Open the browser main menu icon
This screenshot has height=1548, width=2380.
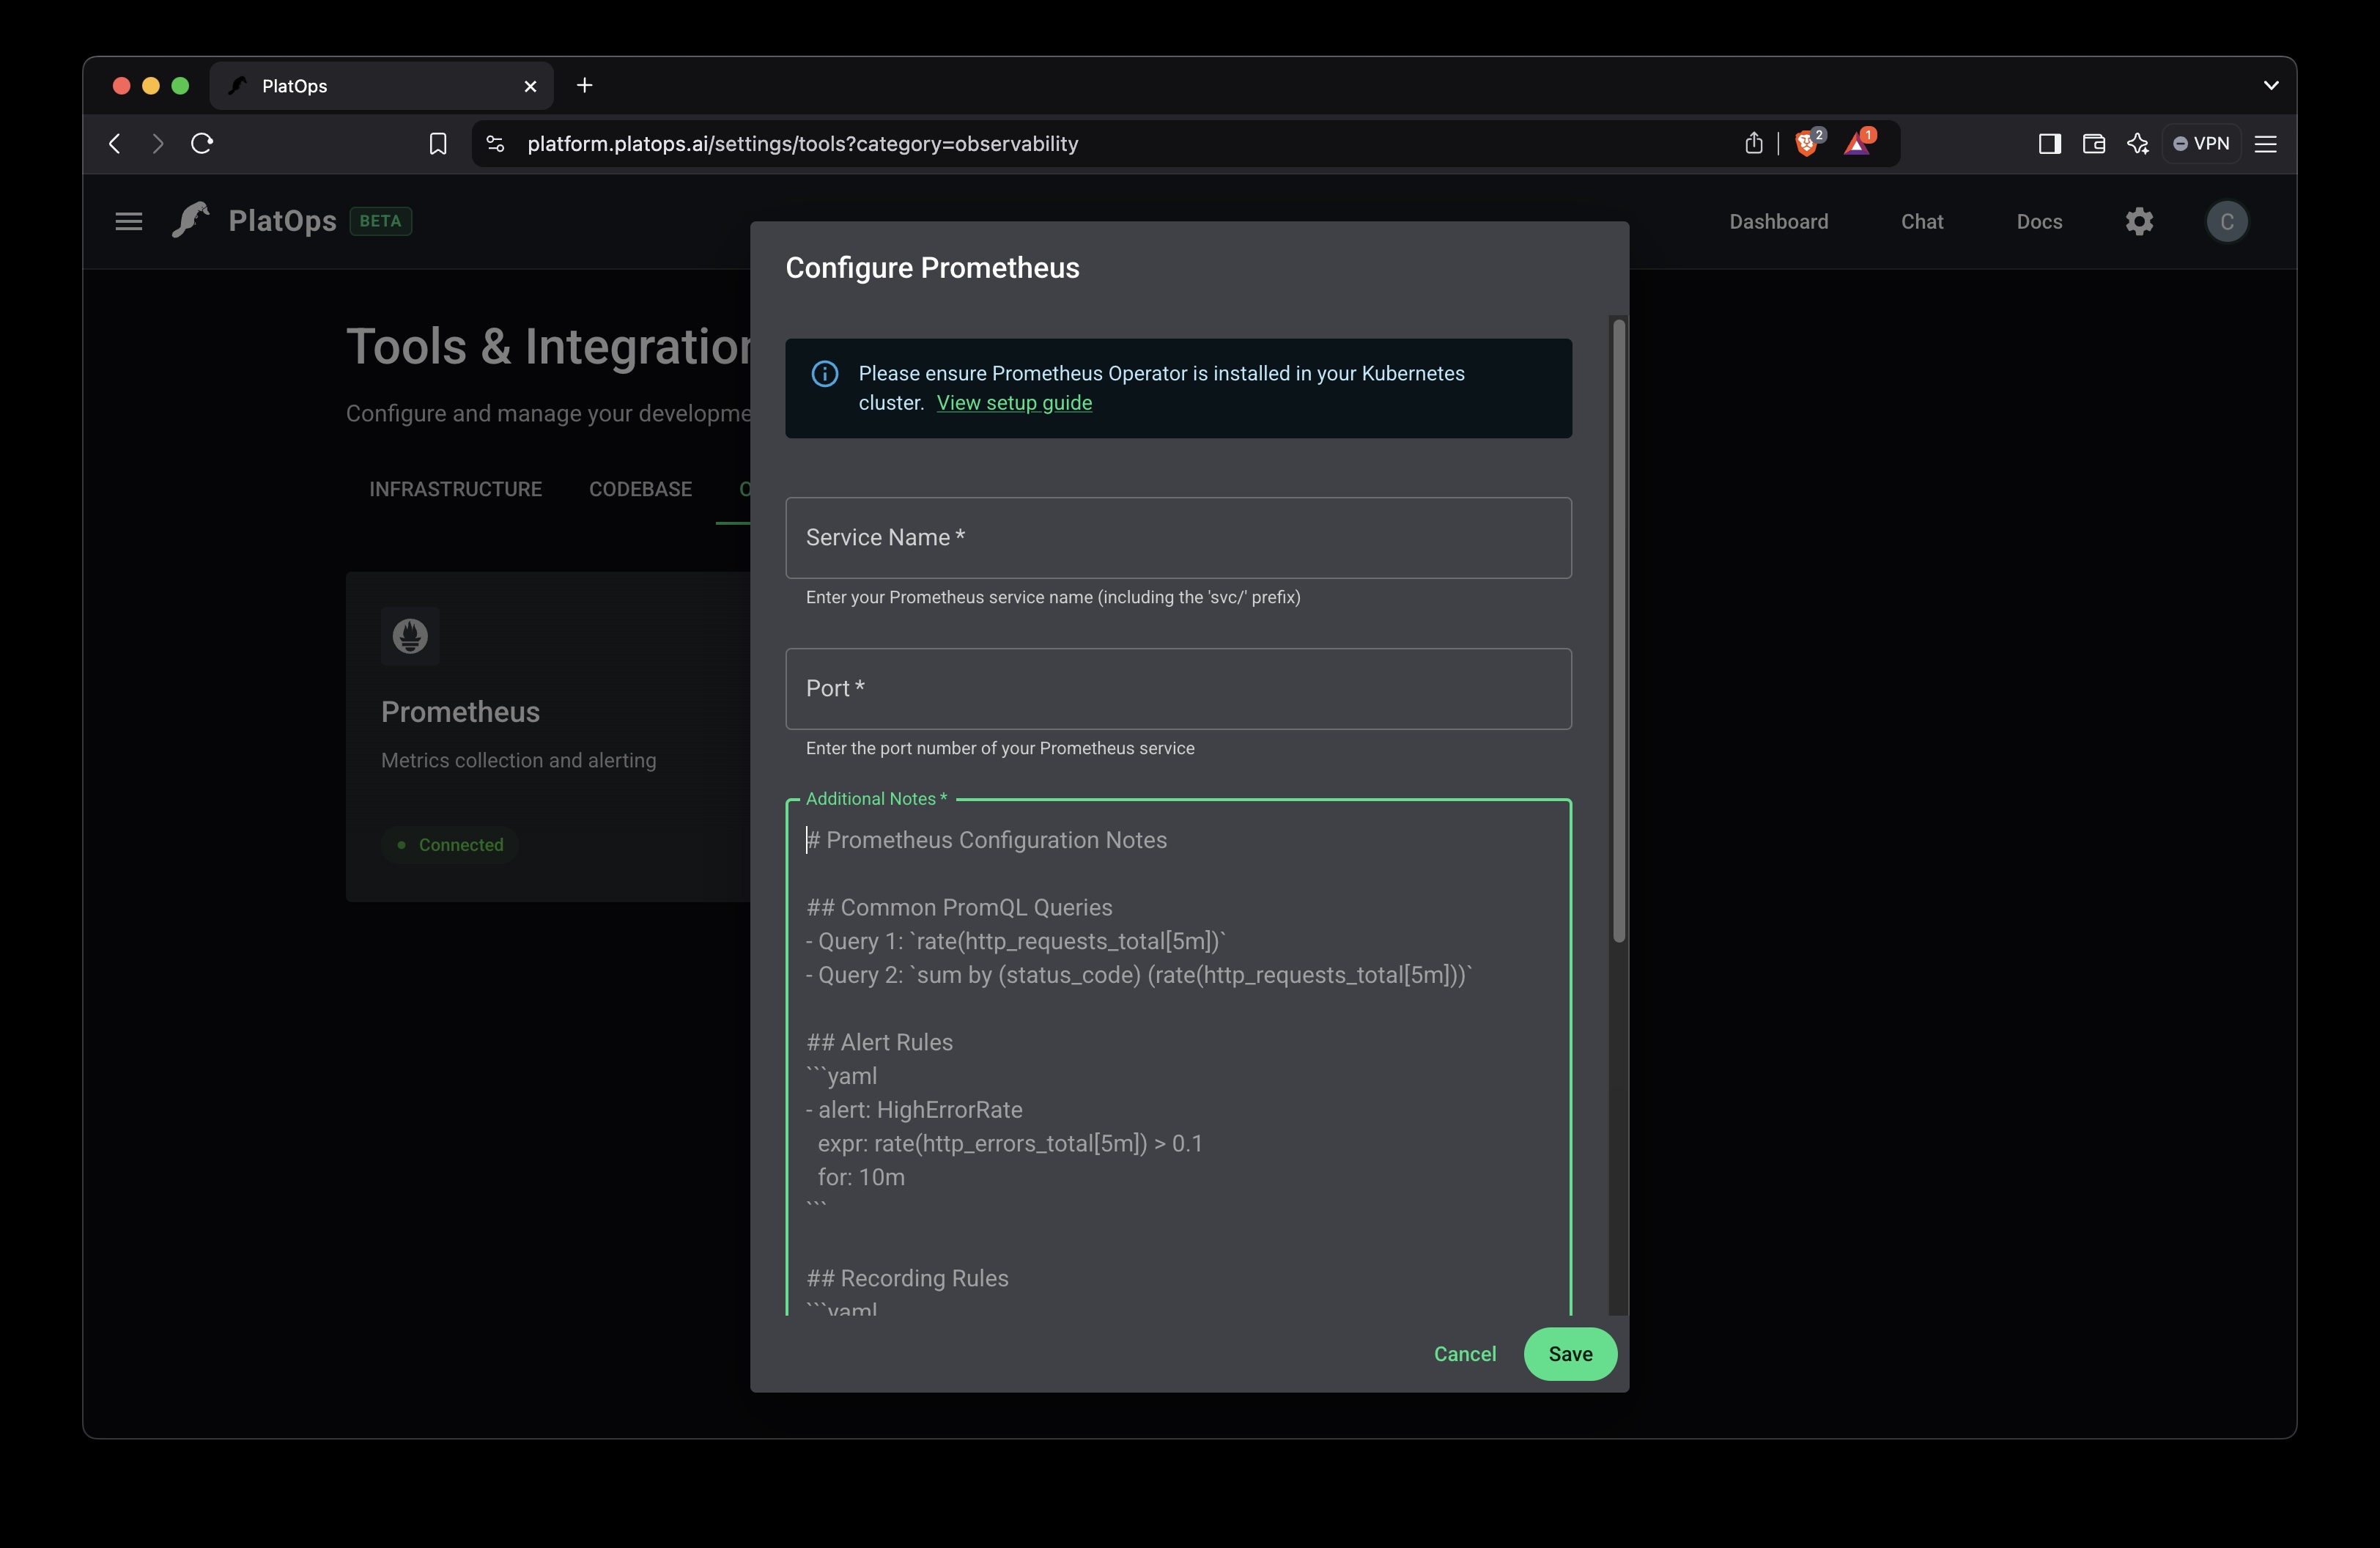click(2266, 144)
